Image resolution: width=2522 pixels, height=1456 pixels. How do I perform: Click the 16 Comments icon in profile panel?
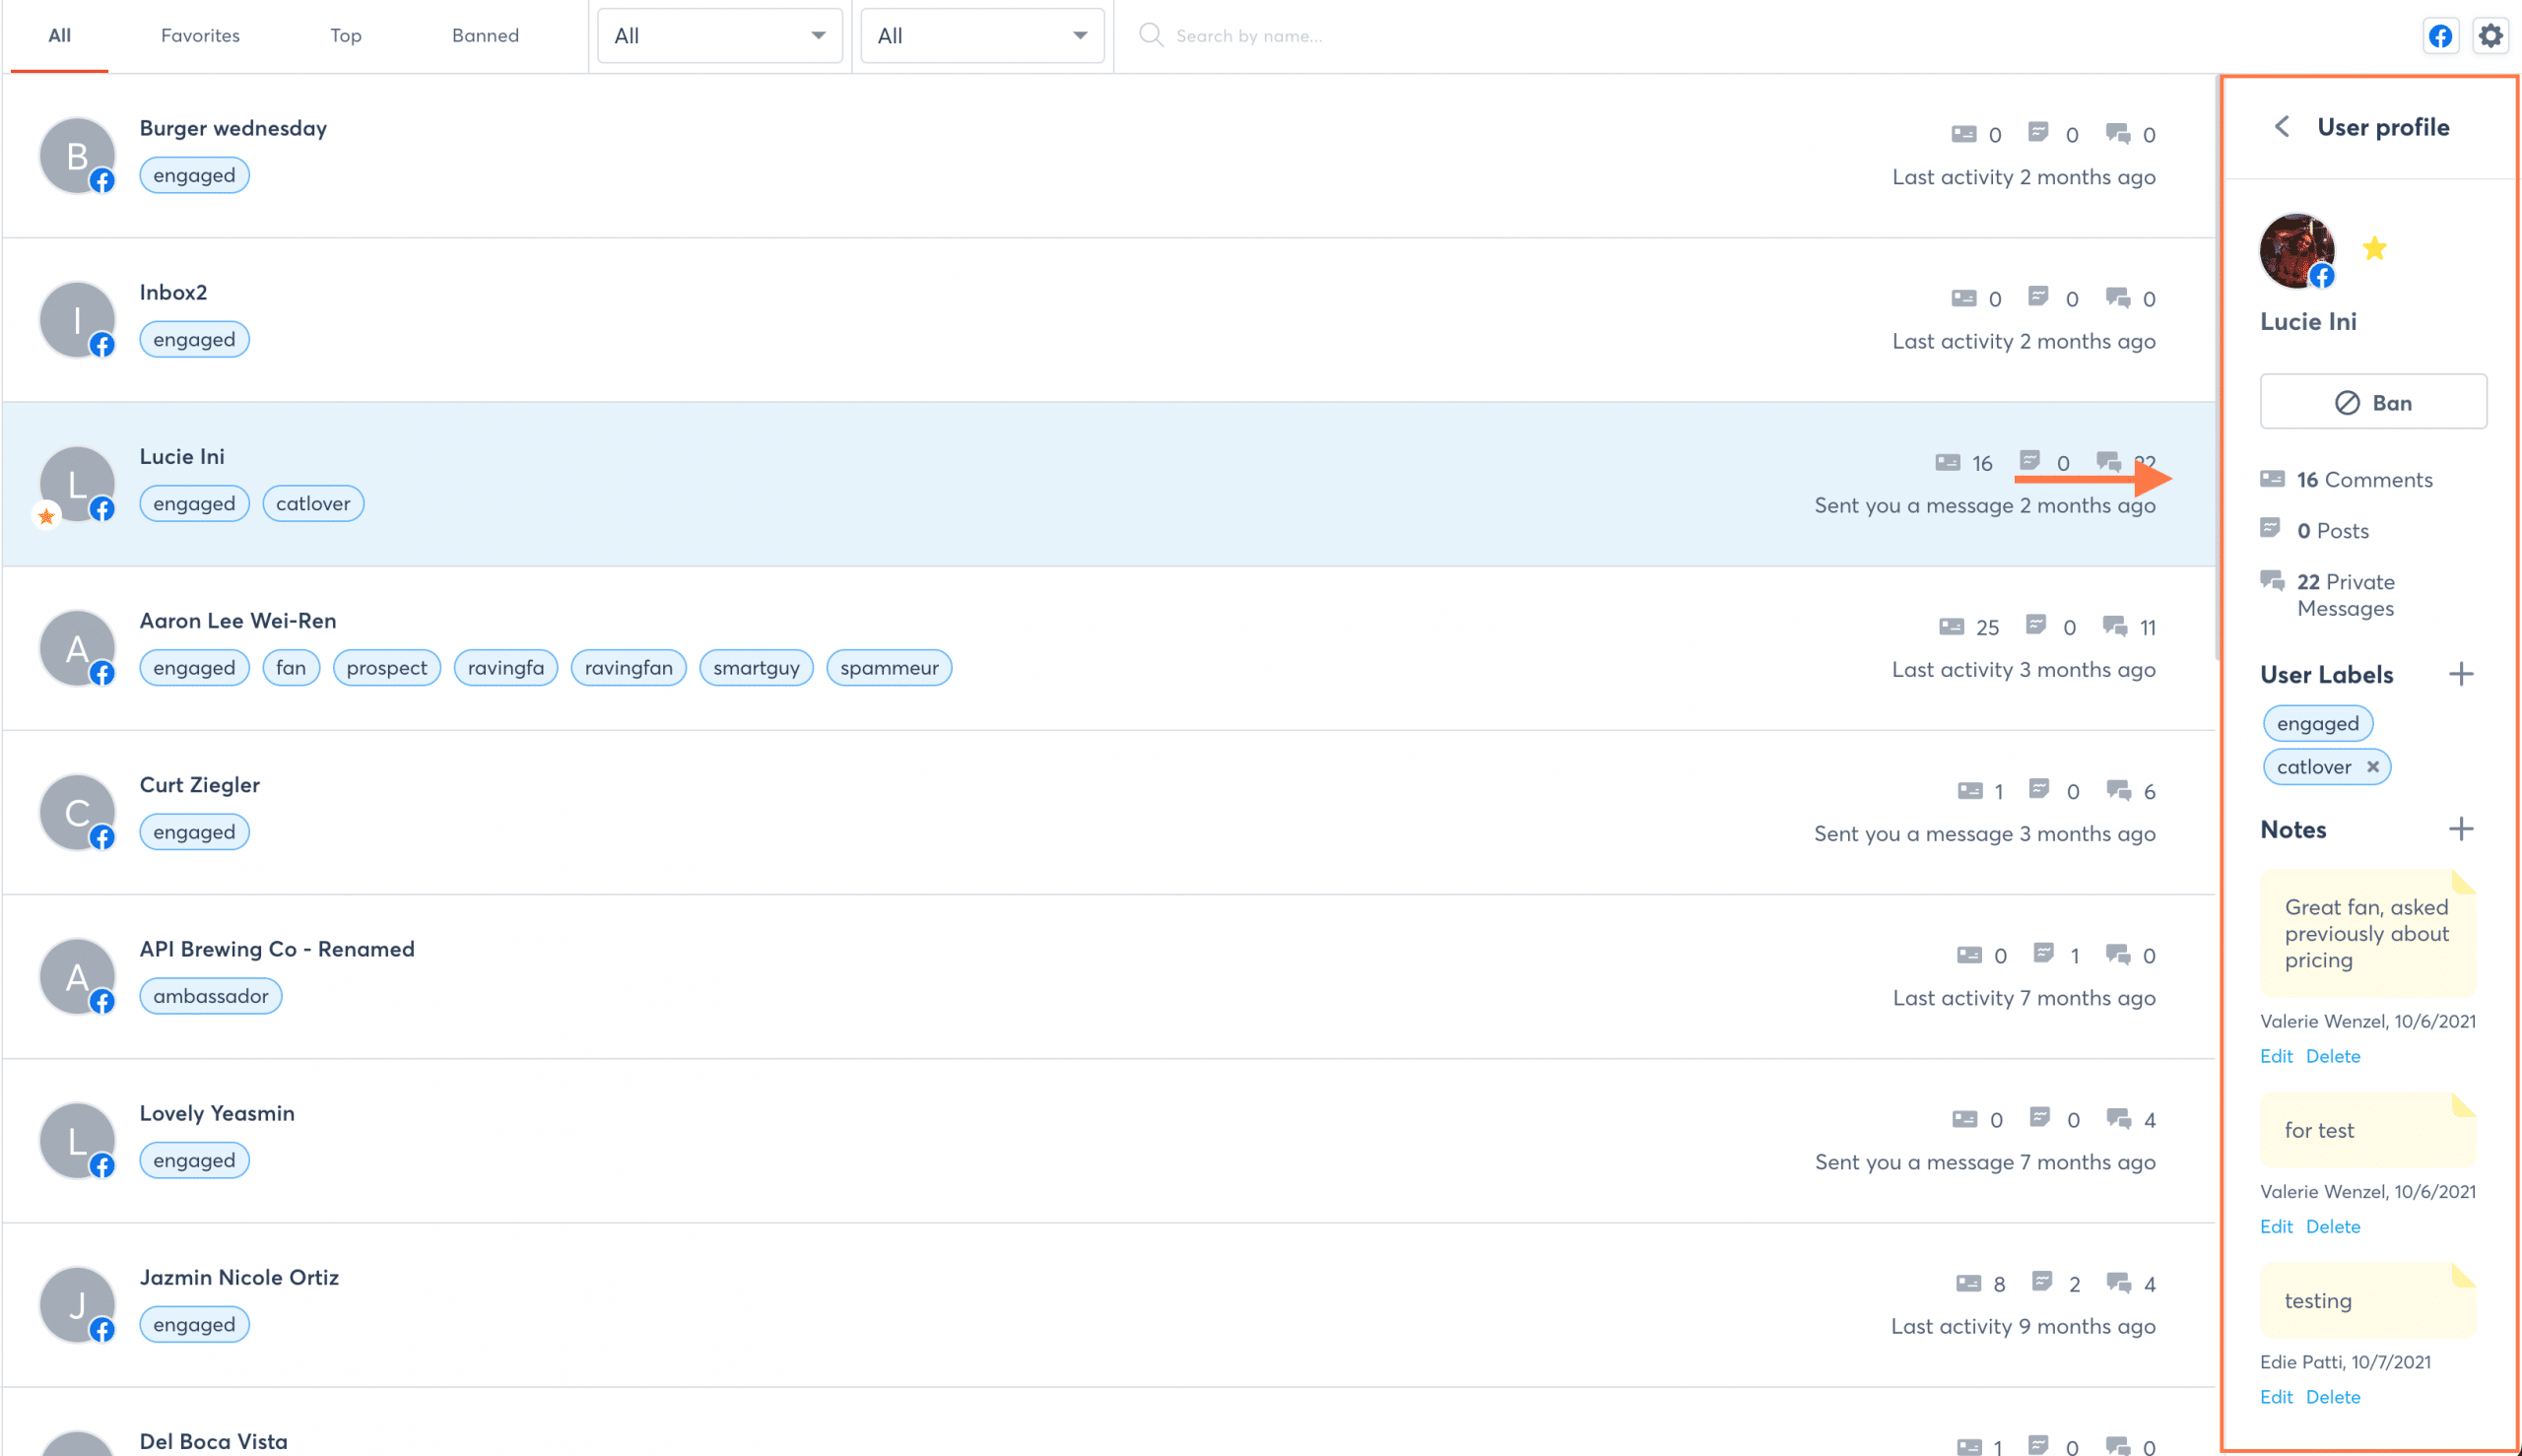point(2272,479)
